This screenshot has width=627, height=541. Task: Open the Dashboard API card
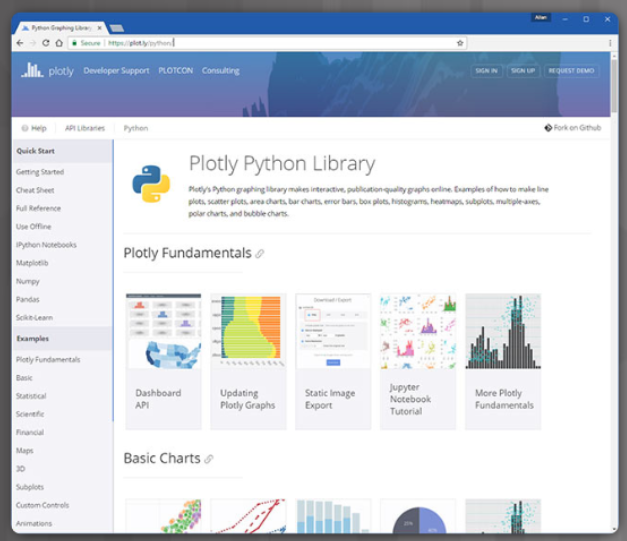click(x=164, y=361)
